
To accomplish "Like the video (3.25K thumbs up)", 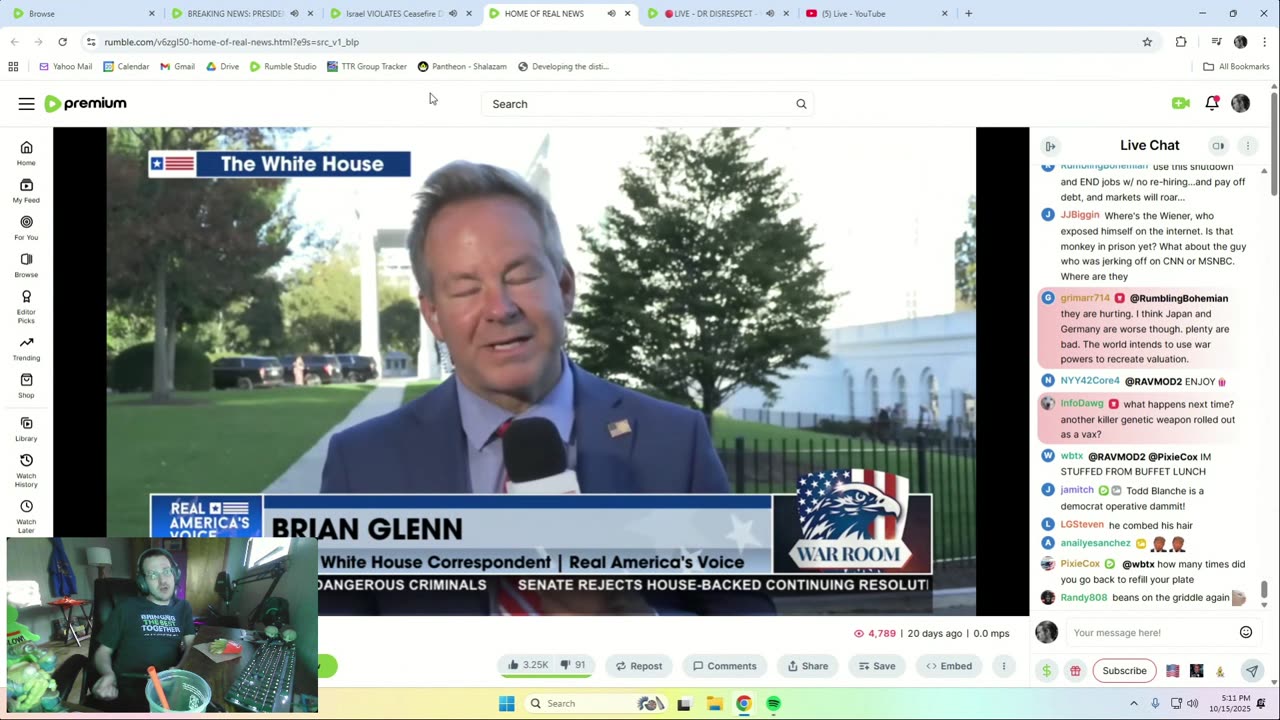I will (528, 666).
